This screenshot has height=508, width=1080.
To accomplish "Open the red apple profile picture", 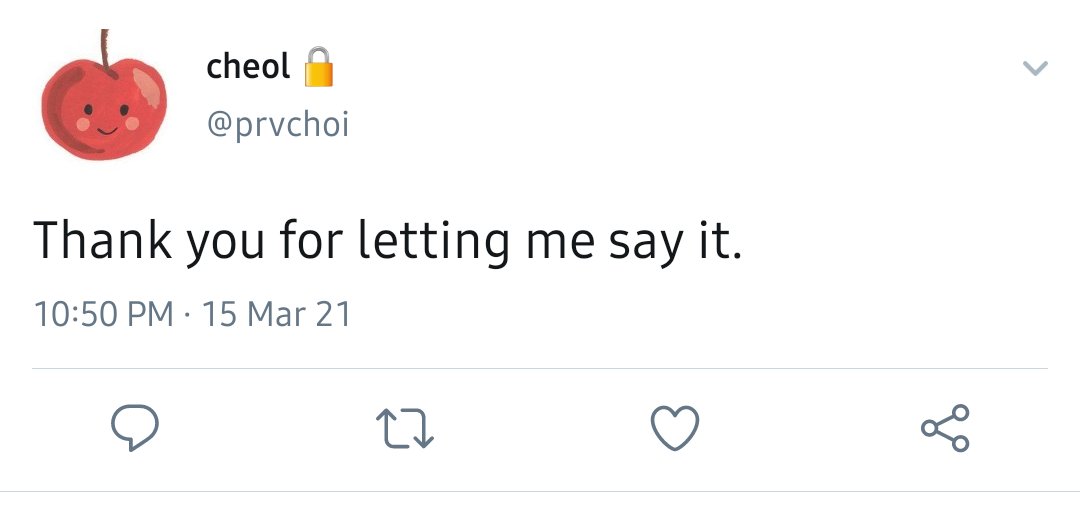I will click(104, 95).
